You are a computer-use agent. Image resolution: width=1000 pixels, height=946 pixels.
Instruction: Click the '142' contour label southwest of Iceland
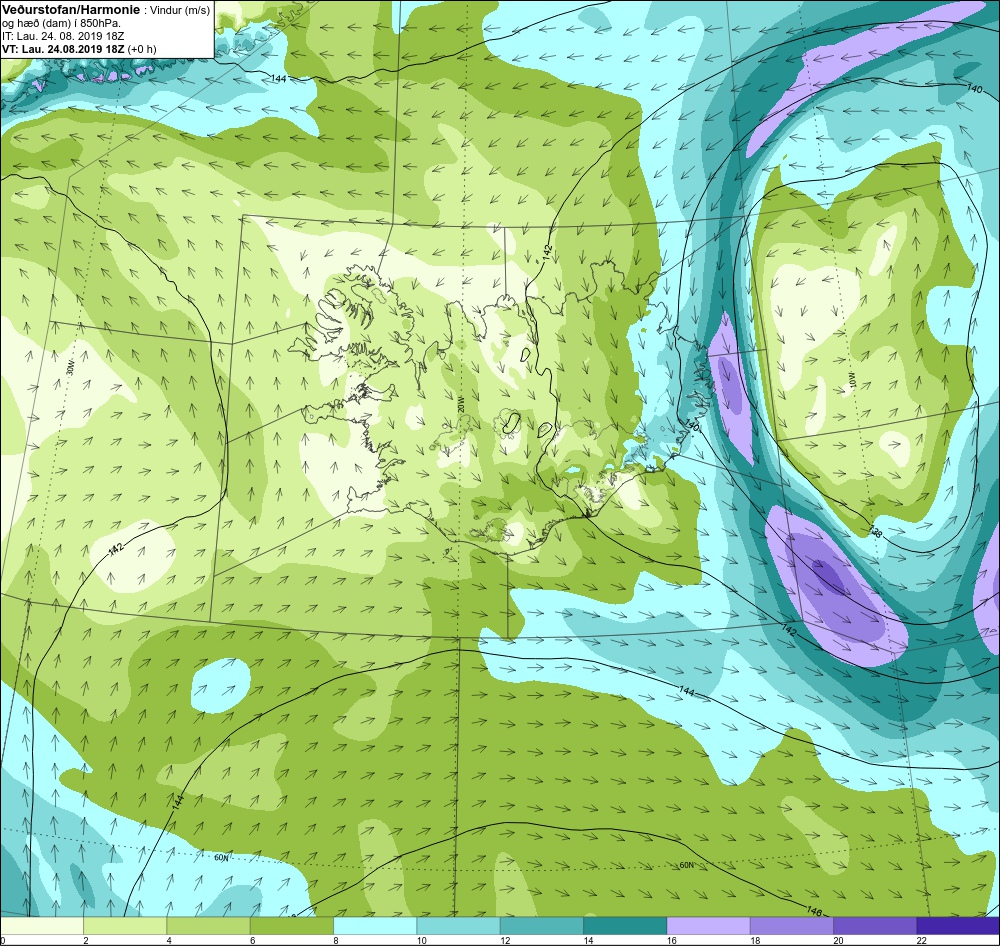(x=116, y=550)
